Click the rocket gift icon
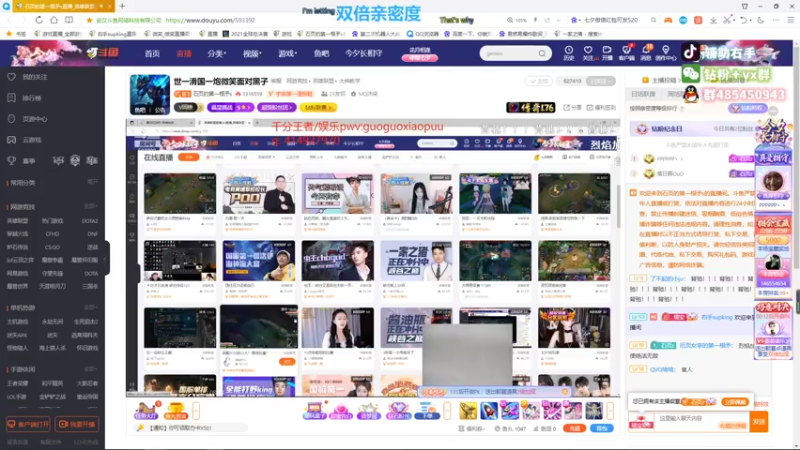 pyautogui.click(x=489, y=411)
